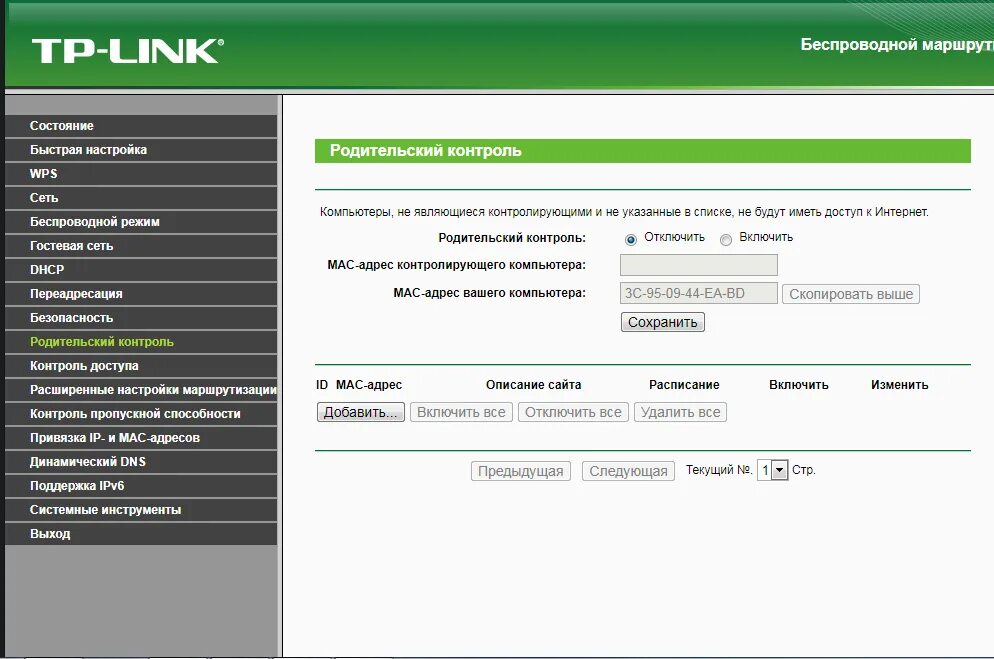Screen dimensions: 994x659
Task: Click the Добавить... button
Action: coord(361,412)
